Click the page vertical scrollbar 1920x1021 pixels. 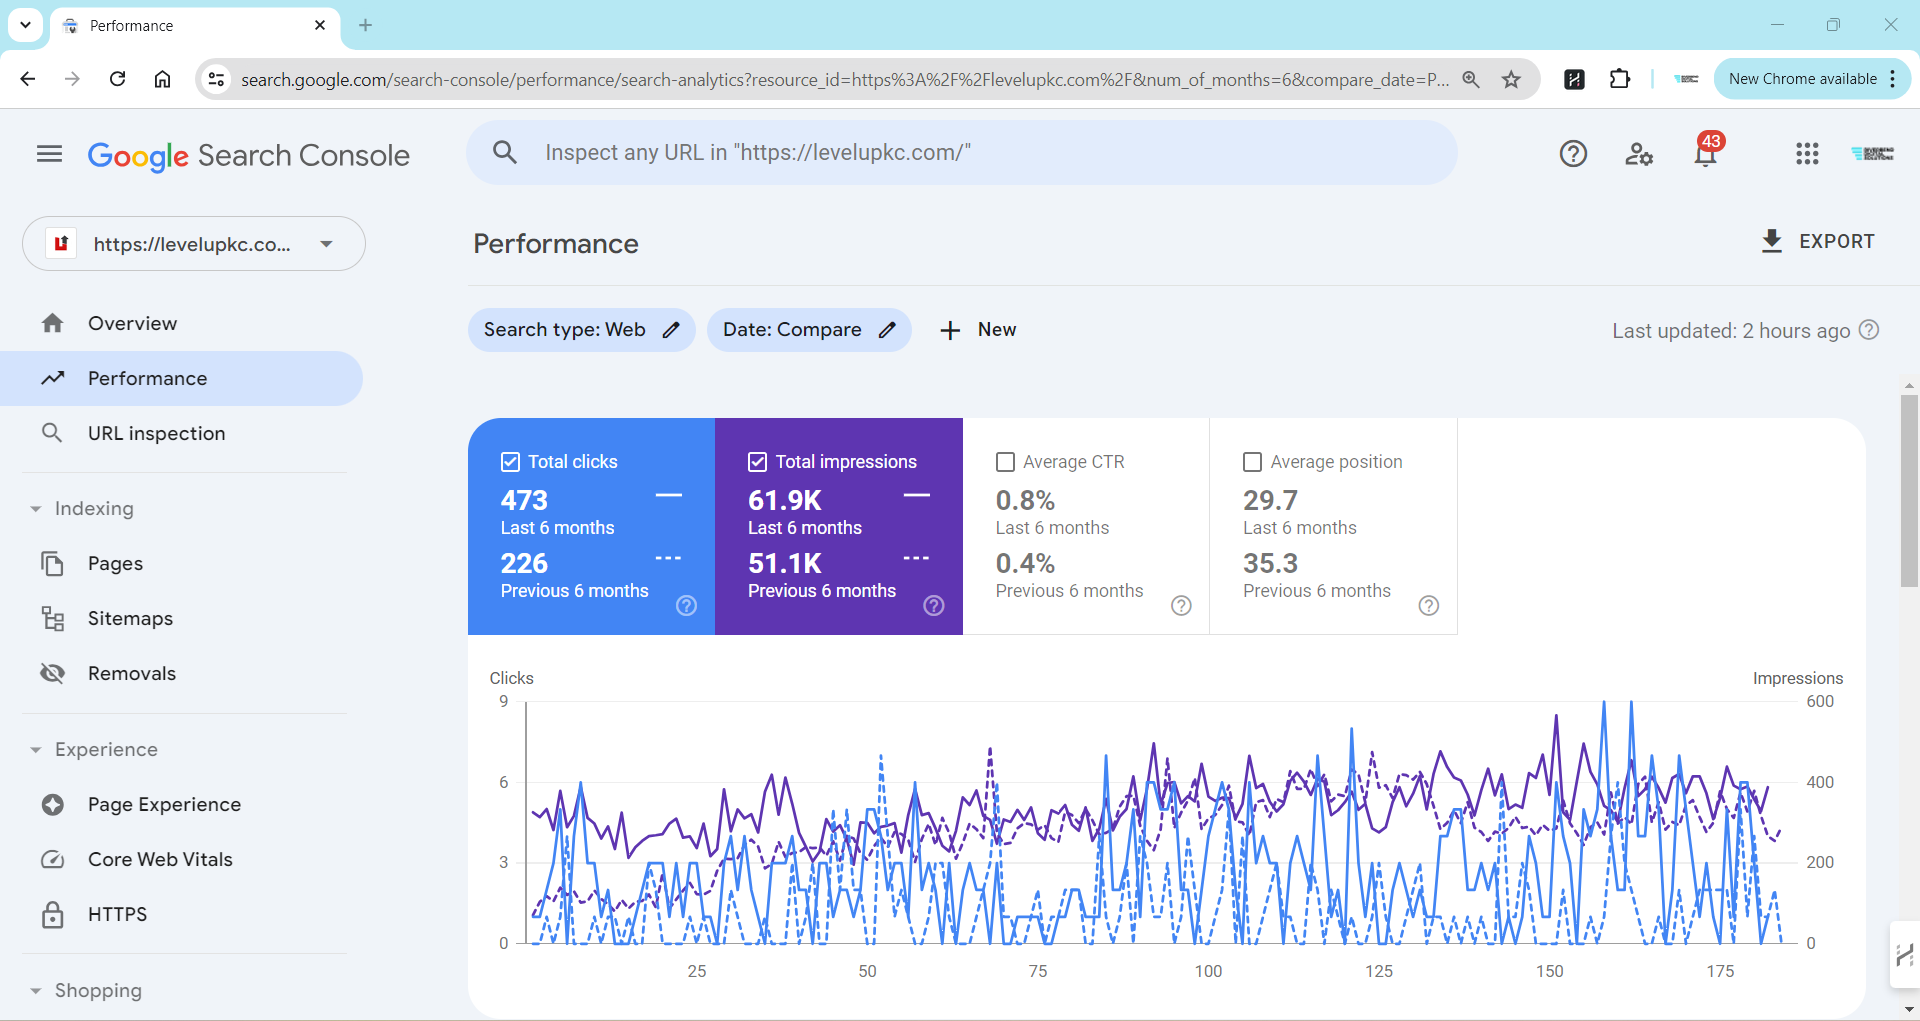click(1909, 490)
